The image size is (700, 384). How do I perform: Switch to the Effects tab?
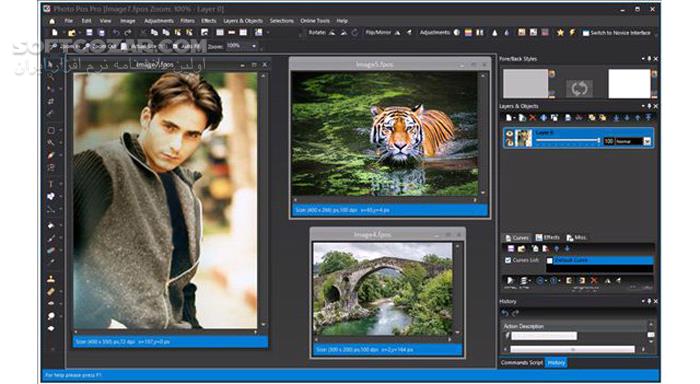click(x=547, y=238)
